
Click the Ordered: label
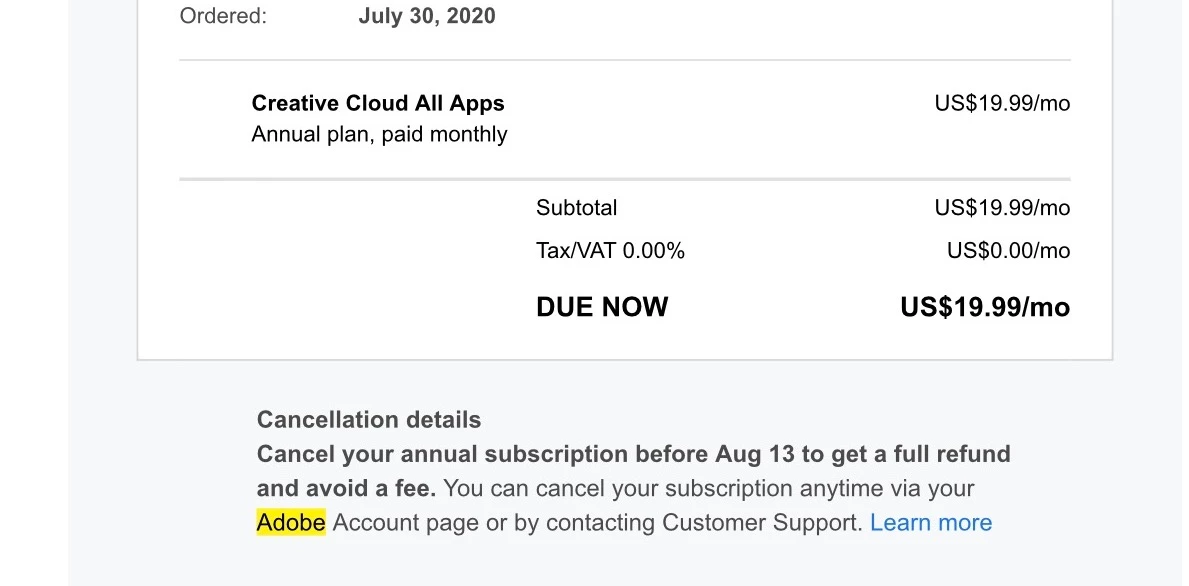click(223, 17)
